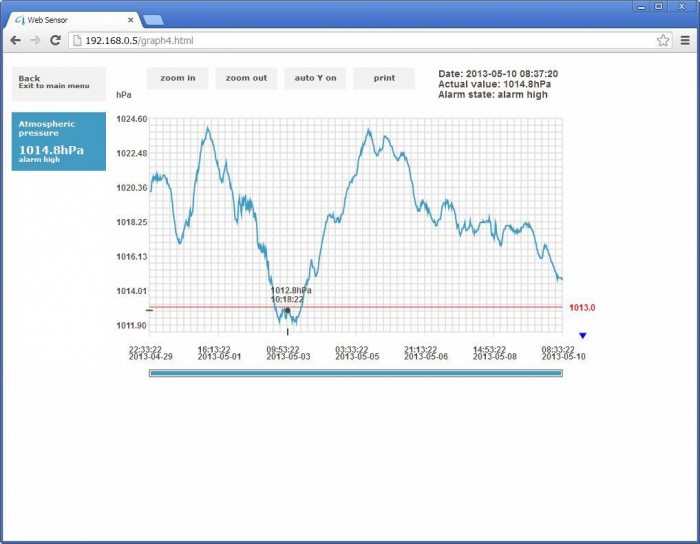This screenshot has width=700, height=544.
Task: Click the browser back arrow
Action: [x=15, y=40]
